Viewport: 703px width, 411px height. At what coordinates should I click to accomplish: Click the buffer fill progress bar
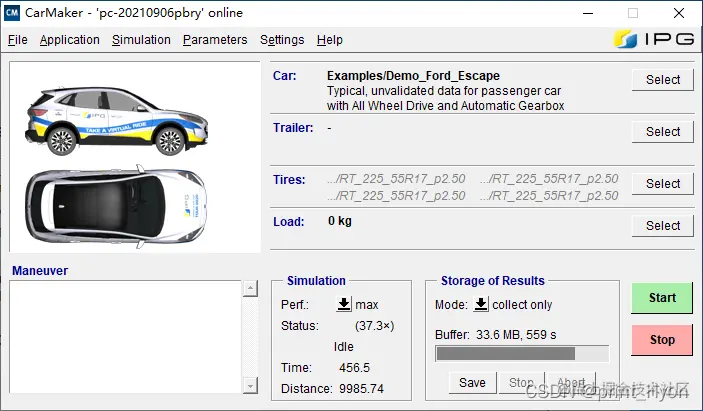[x=522, y=354]
